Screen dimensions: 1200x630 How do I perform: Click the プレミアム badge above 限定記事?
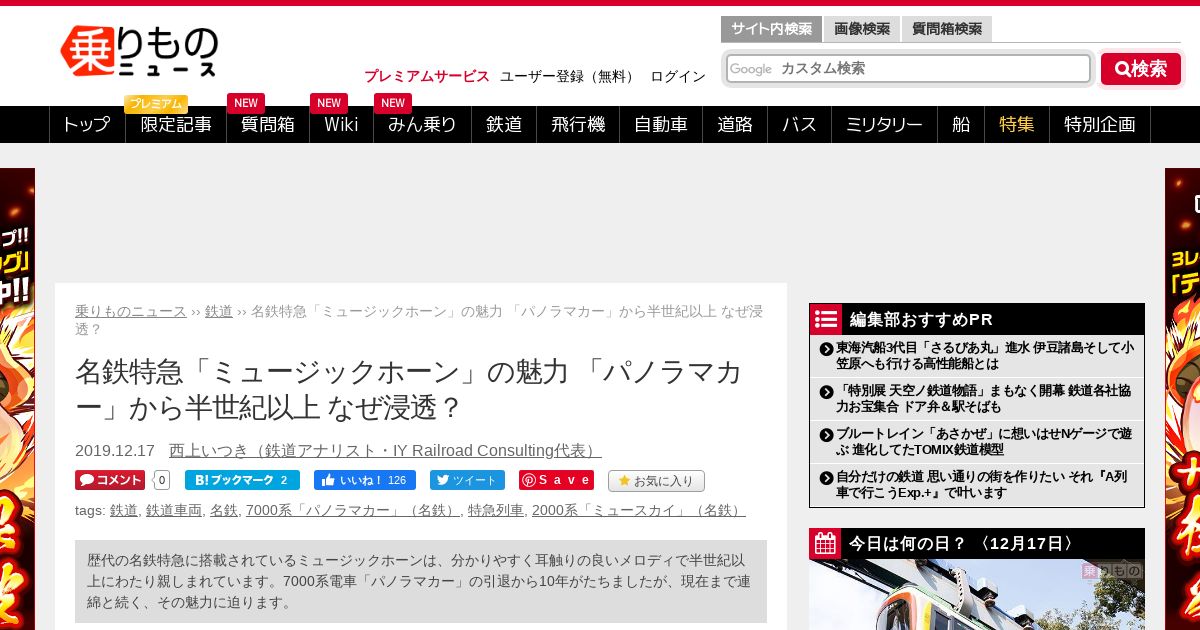[x=156, y=104]
